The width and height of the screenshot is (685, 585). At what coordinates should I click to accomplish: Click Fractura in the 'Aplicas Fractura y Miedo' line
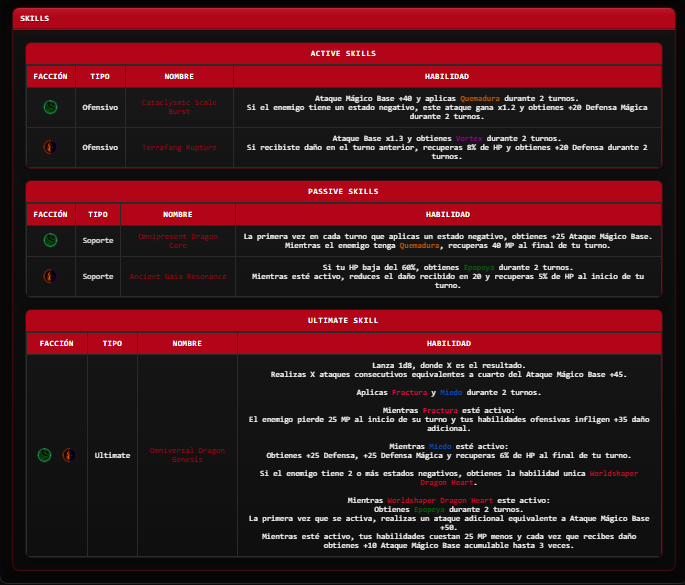(x=409, y=392)
